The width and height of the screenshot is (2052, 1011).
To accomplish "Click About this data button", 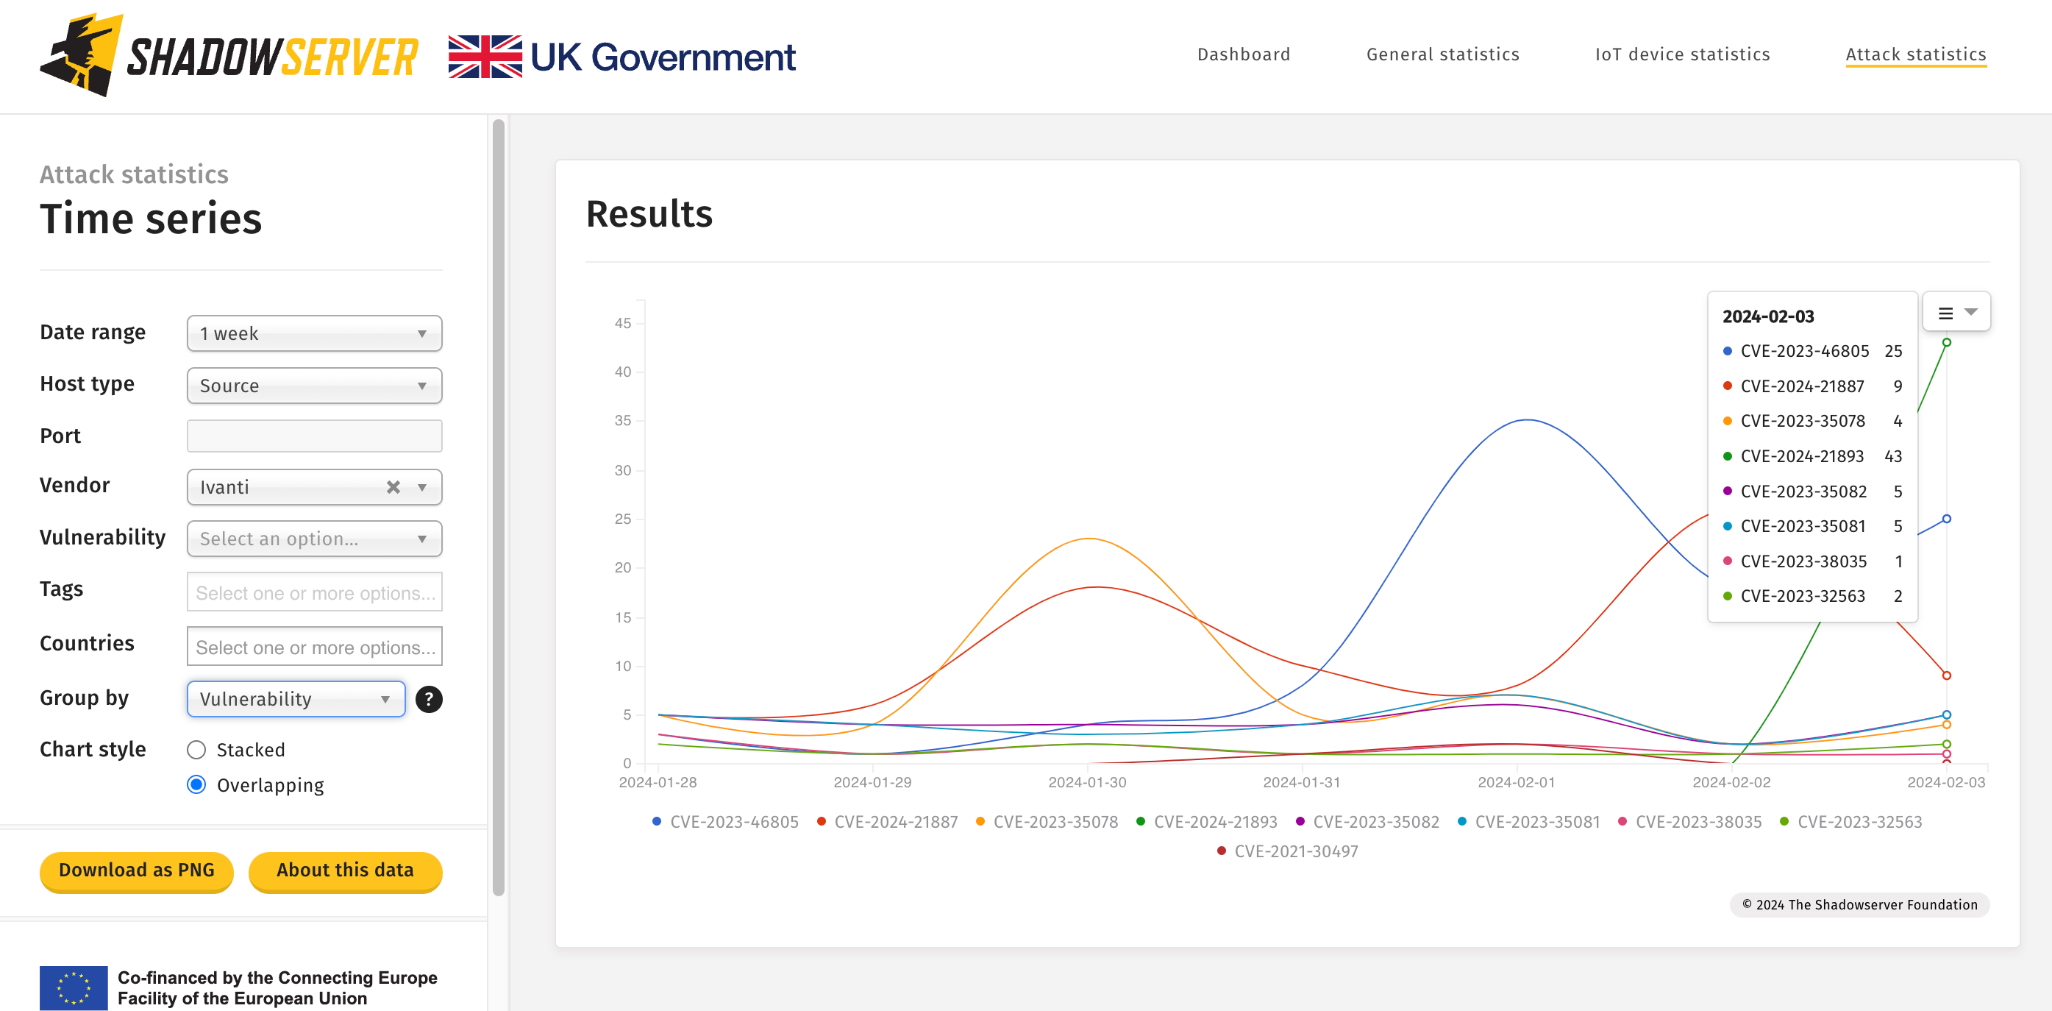I will [x=345, y=870].
